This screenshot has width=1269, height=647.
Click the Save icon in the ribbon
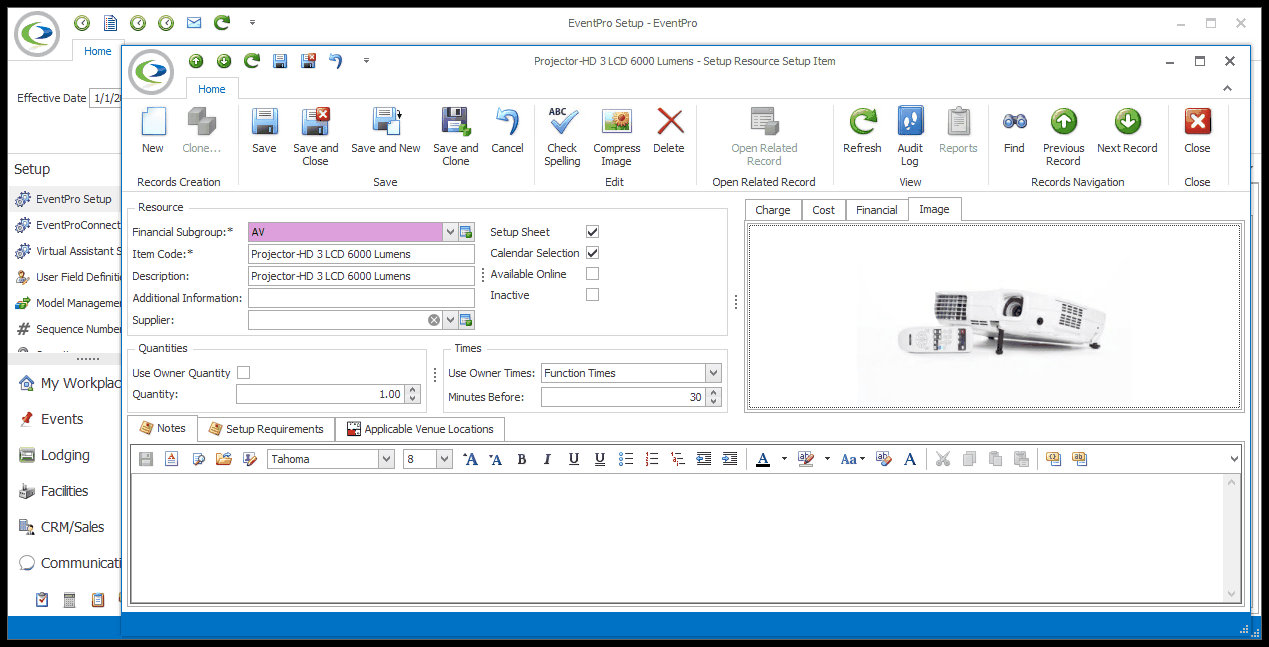tap(264, 122)
